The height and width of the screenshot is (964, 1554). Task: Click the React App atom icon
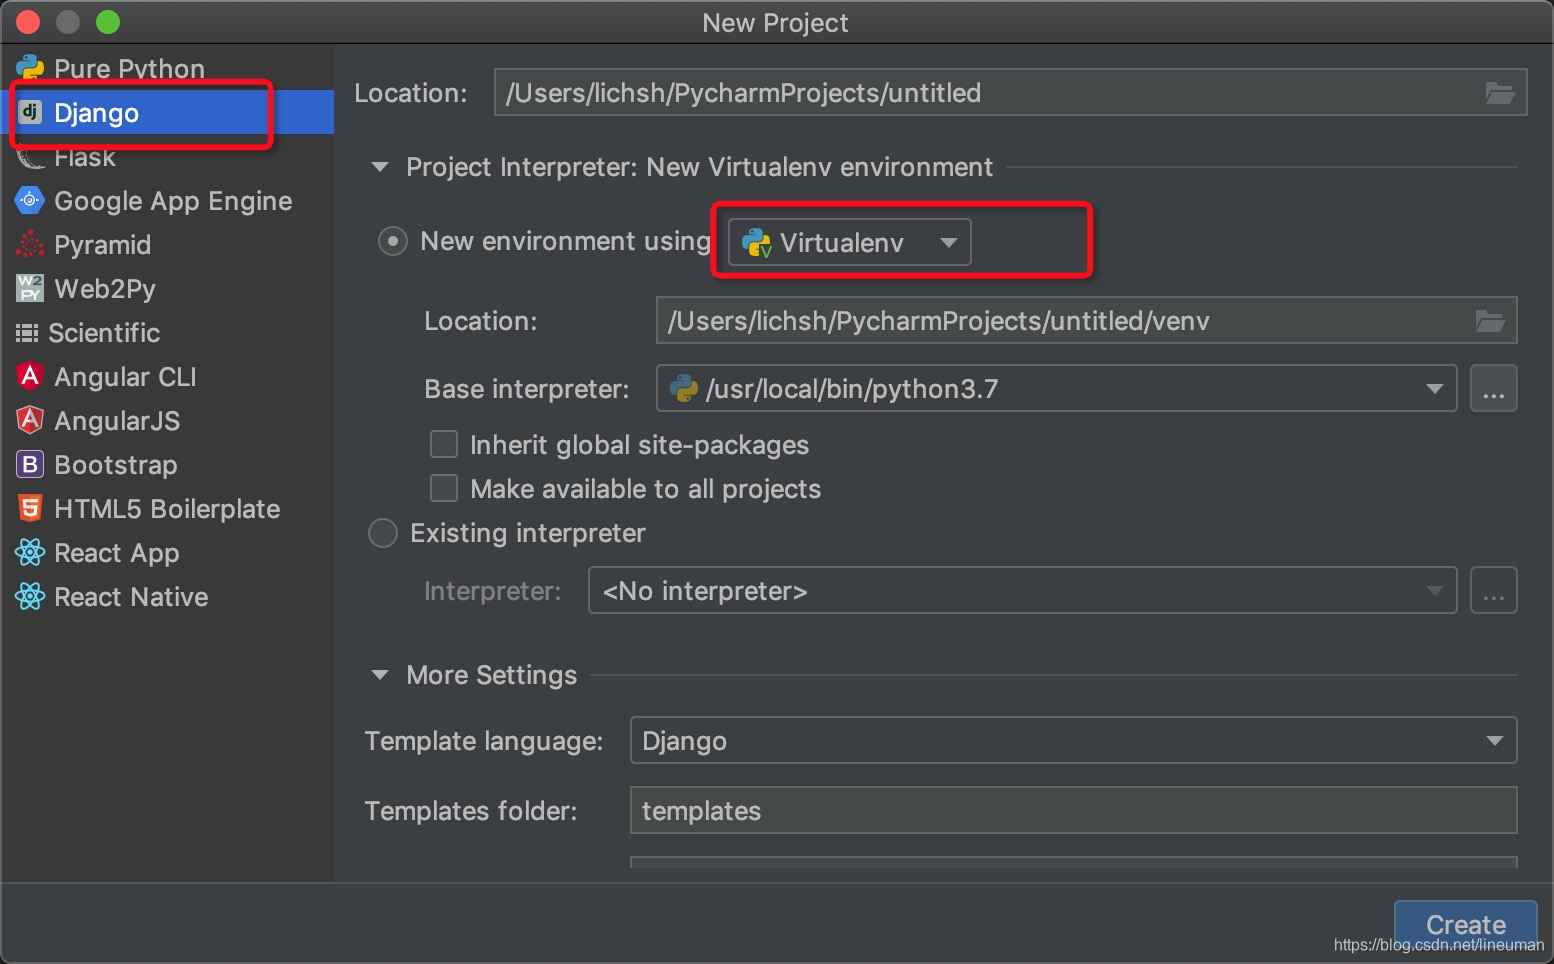pyautogui.click(x=30, y=552)
